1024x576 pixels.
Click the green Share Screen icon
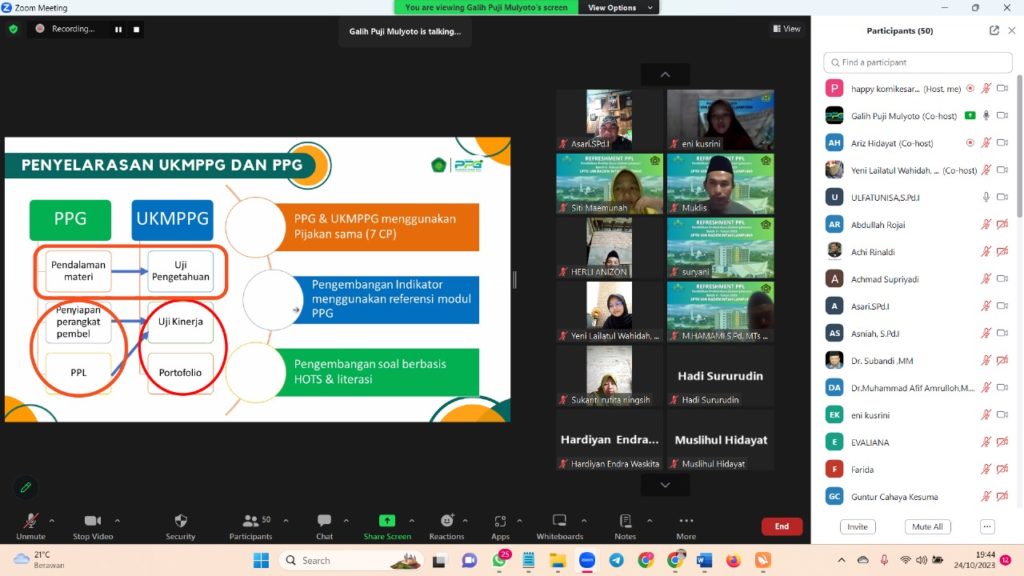(x=387, y=520)
